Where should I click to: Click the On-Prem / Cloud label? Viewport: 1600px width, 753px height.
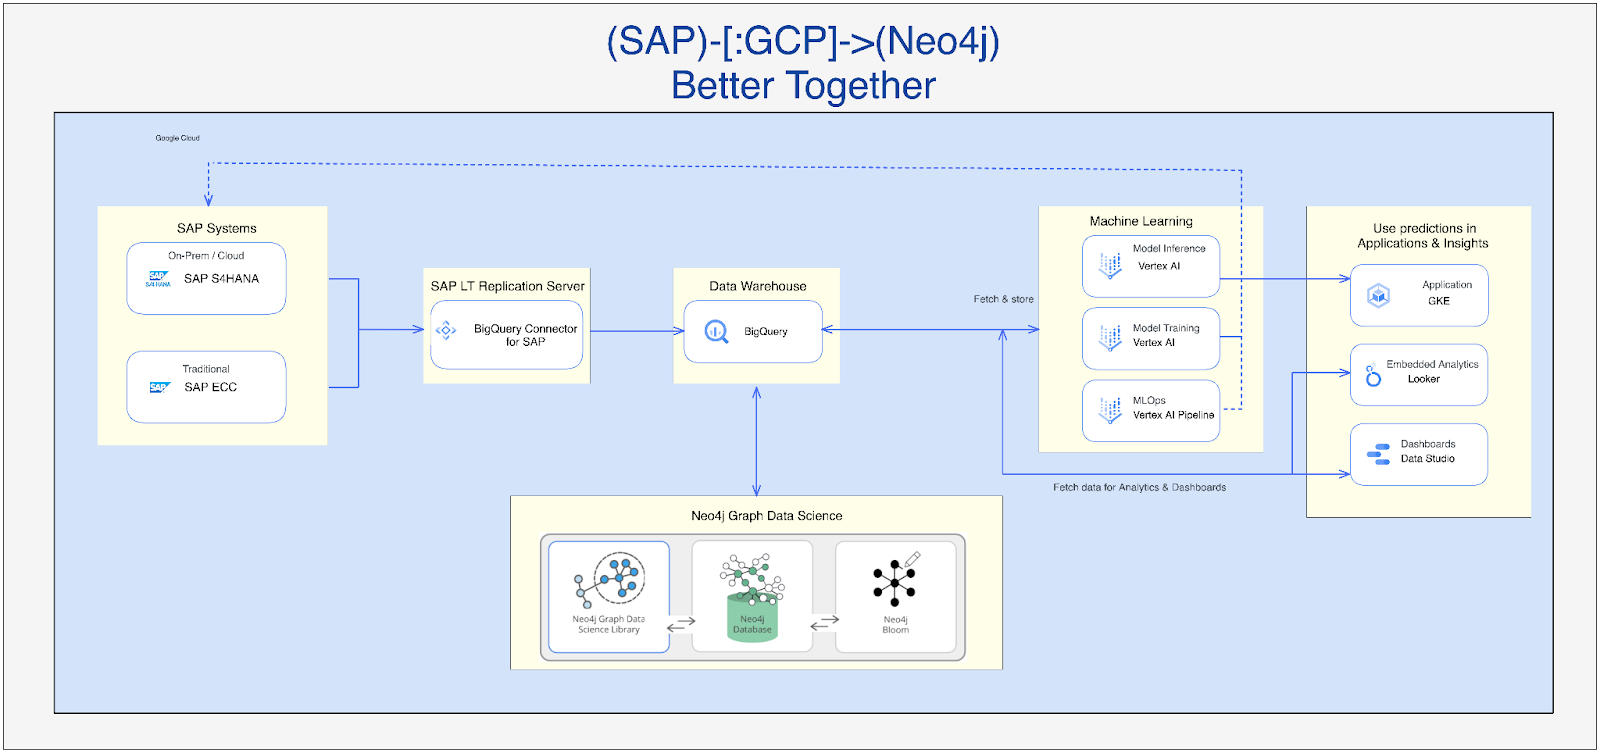(206, 256)
